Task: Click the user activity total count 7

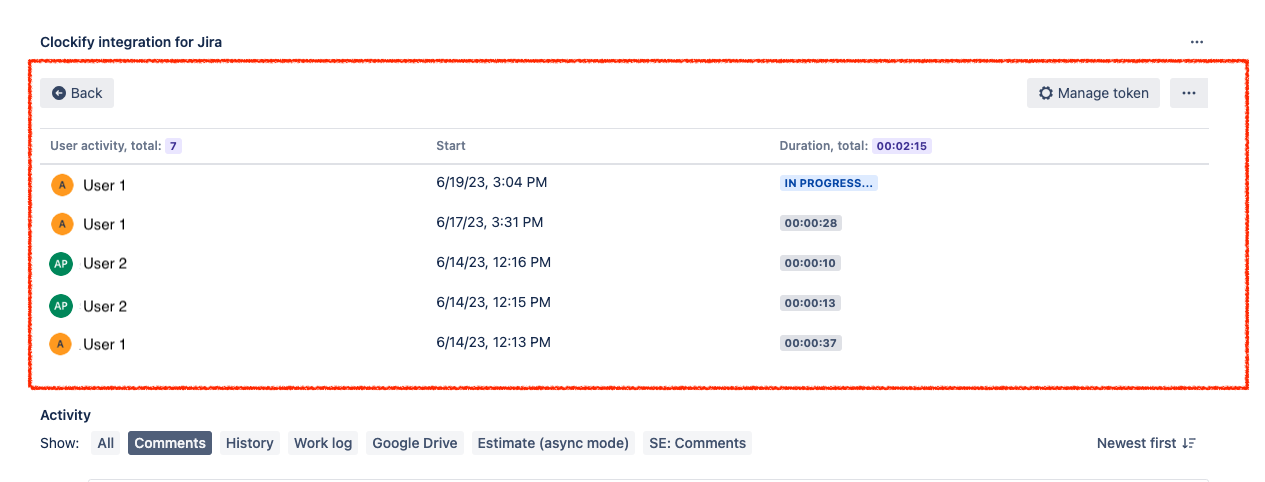Action: pyautogui.click(x=173, y=146)
